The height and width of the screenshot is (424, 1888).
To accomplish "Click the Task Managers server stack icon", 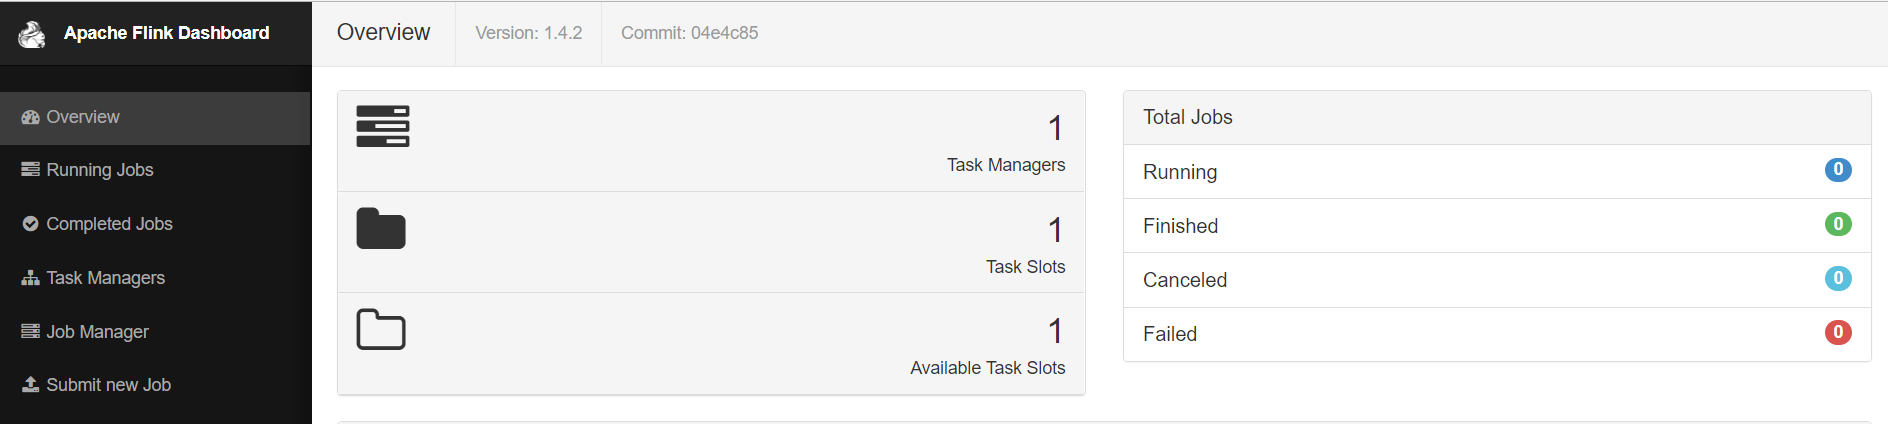I will (x=383, y=126).
